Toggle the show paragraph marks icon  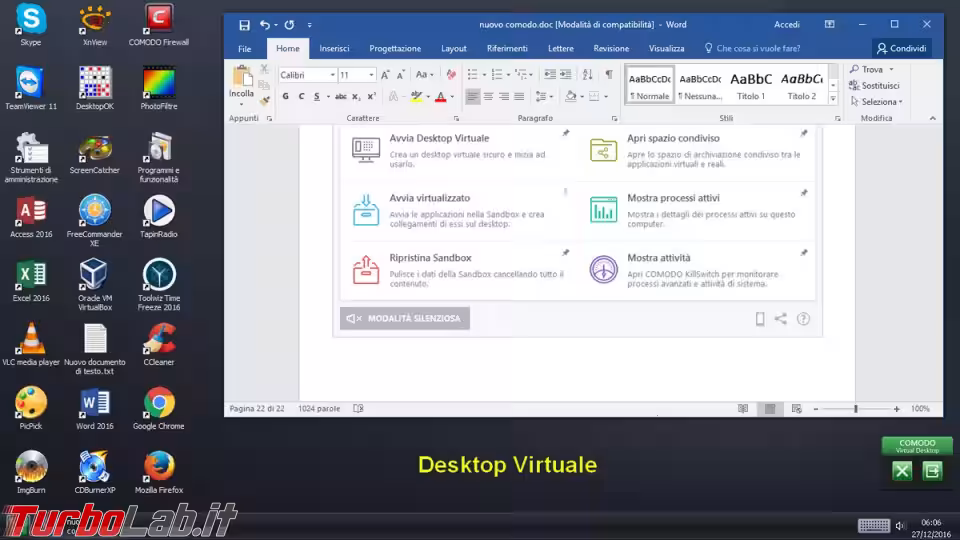coord(609,74)
